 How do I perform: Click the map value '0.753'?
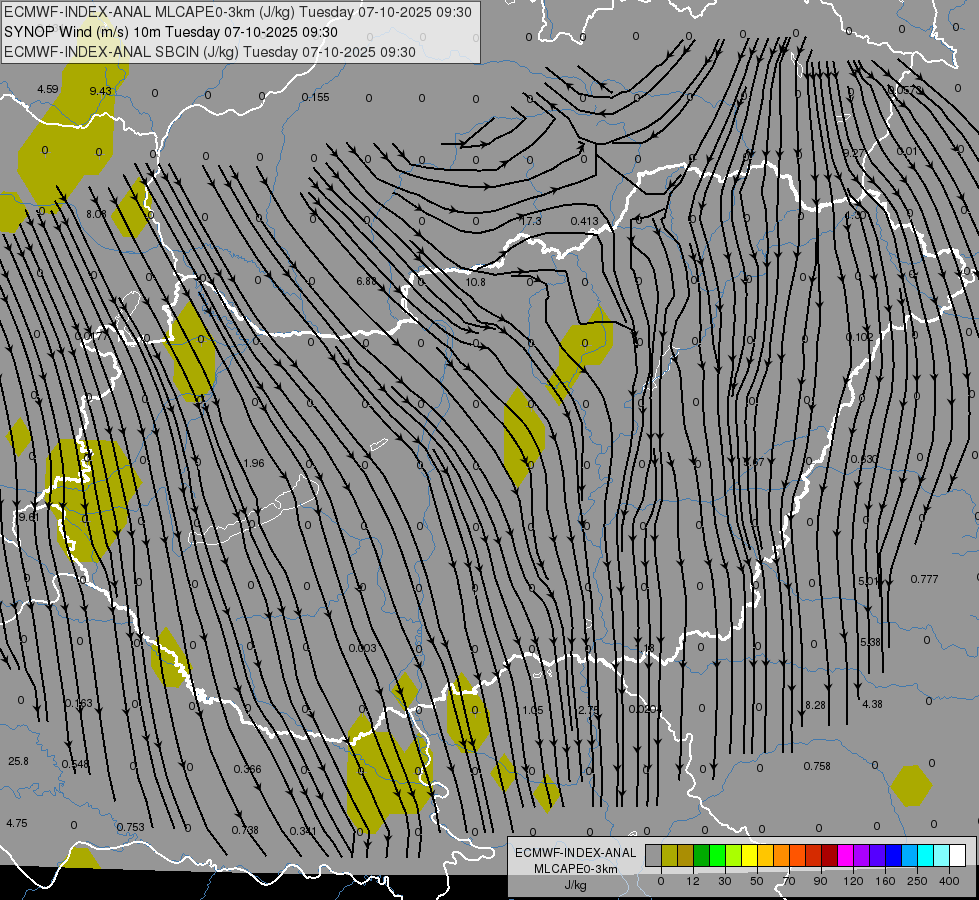[130, 828]
